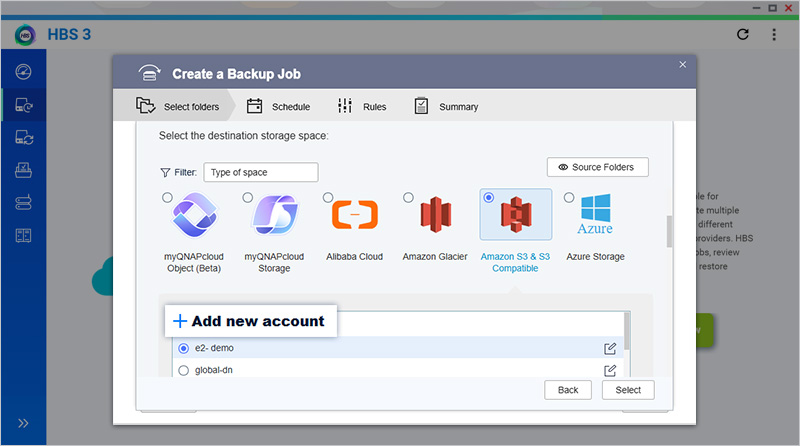800x446 pixels.
Task: Click the Back button
Action: (568, 390)
